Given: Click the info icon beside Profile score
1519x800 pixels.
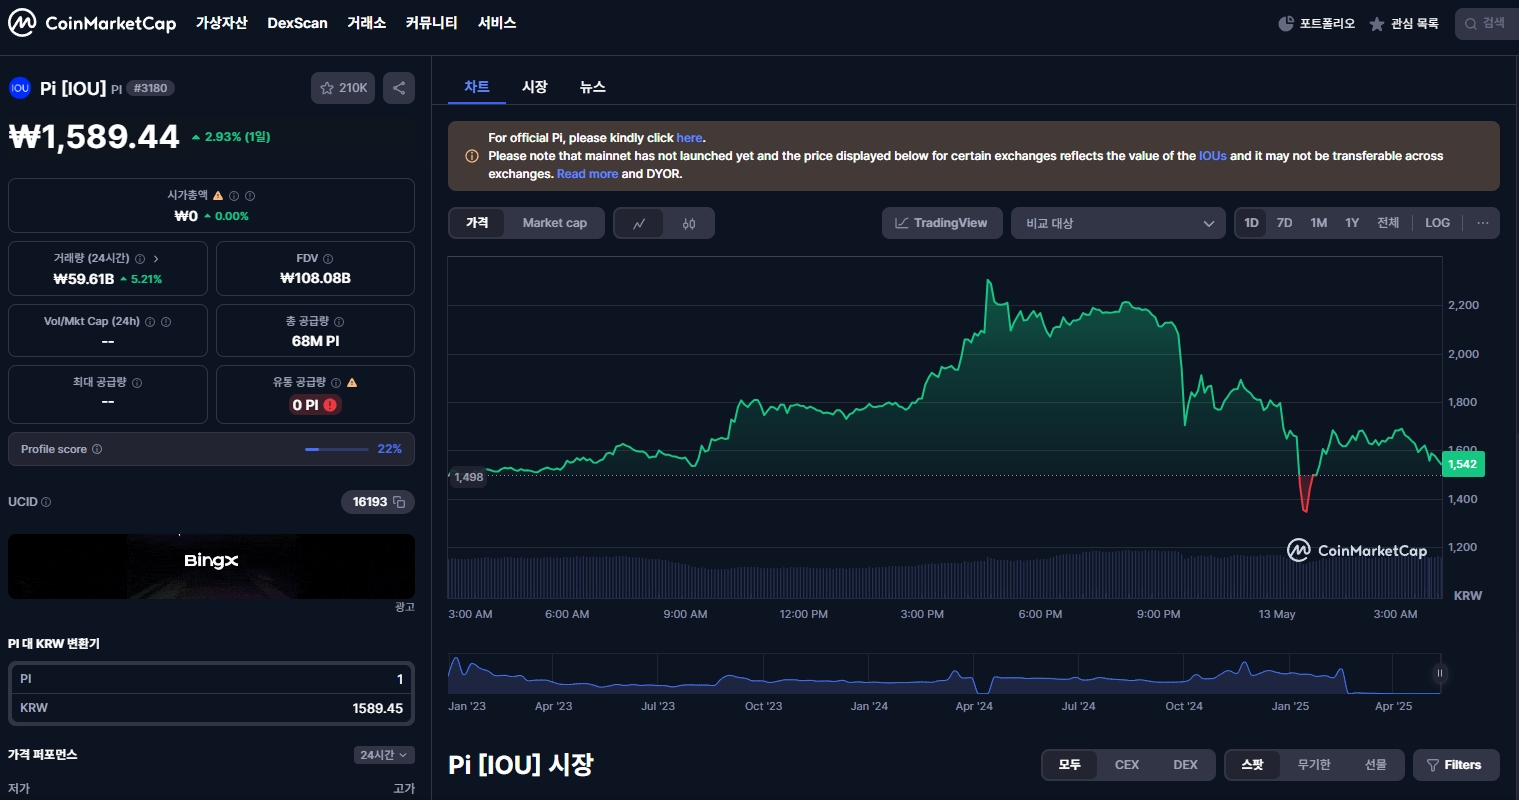Looking at the screenshot, I should [x=97, y=449].
